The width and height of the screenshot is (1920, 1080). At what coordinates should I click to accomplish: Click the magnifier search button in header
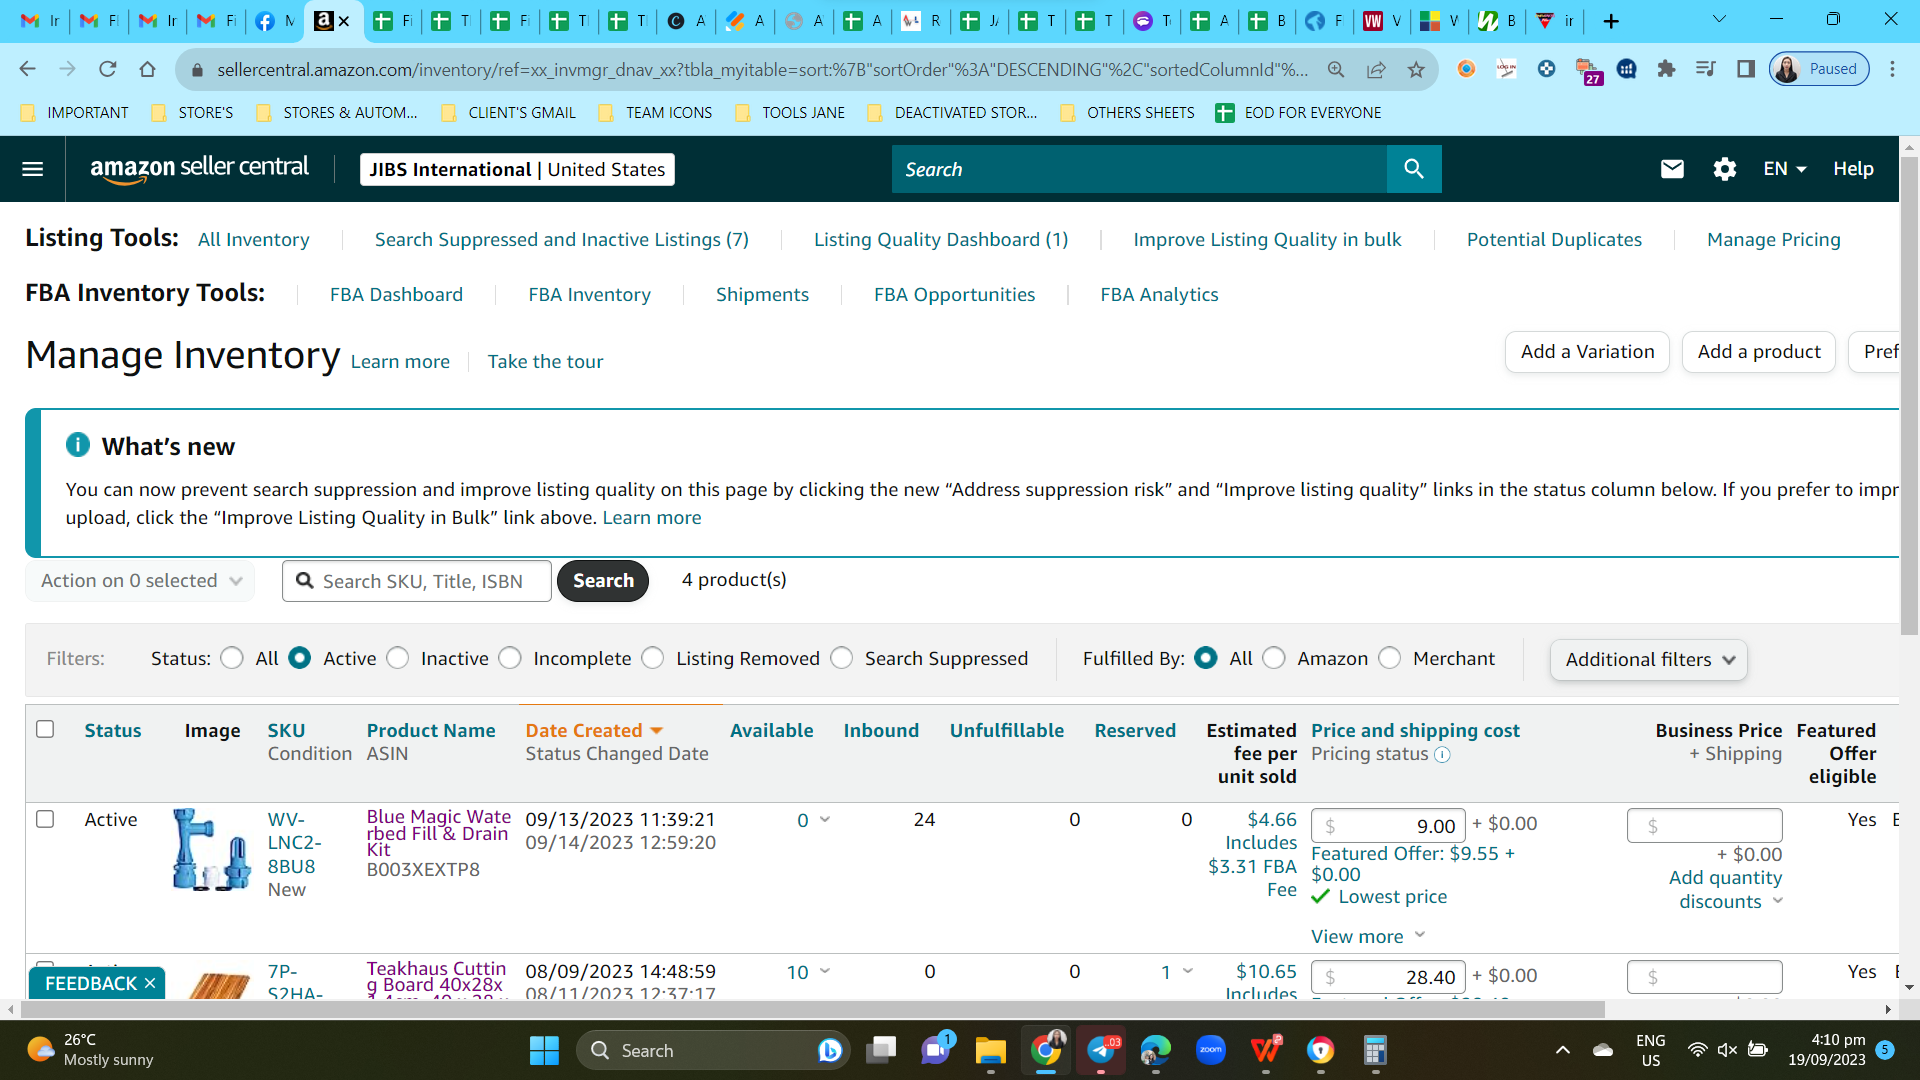coord(1413,169)
